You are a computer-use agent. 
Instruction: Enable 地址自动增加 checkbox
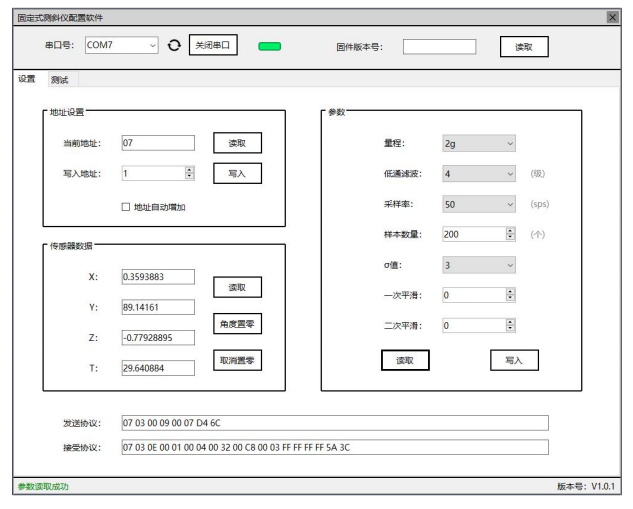(126, 207)
